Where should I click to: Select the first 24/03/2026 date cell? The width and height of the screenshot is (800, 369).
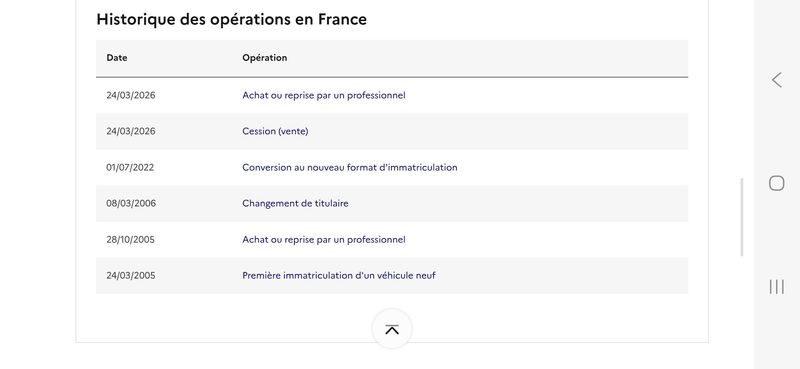coord(131,95)
